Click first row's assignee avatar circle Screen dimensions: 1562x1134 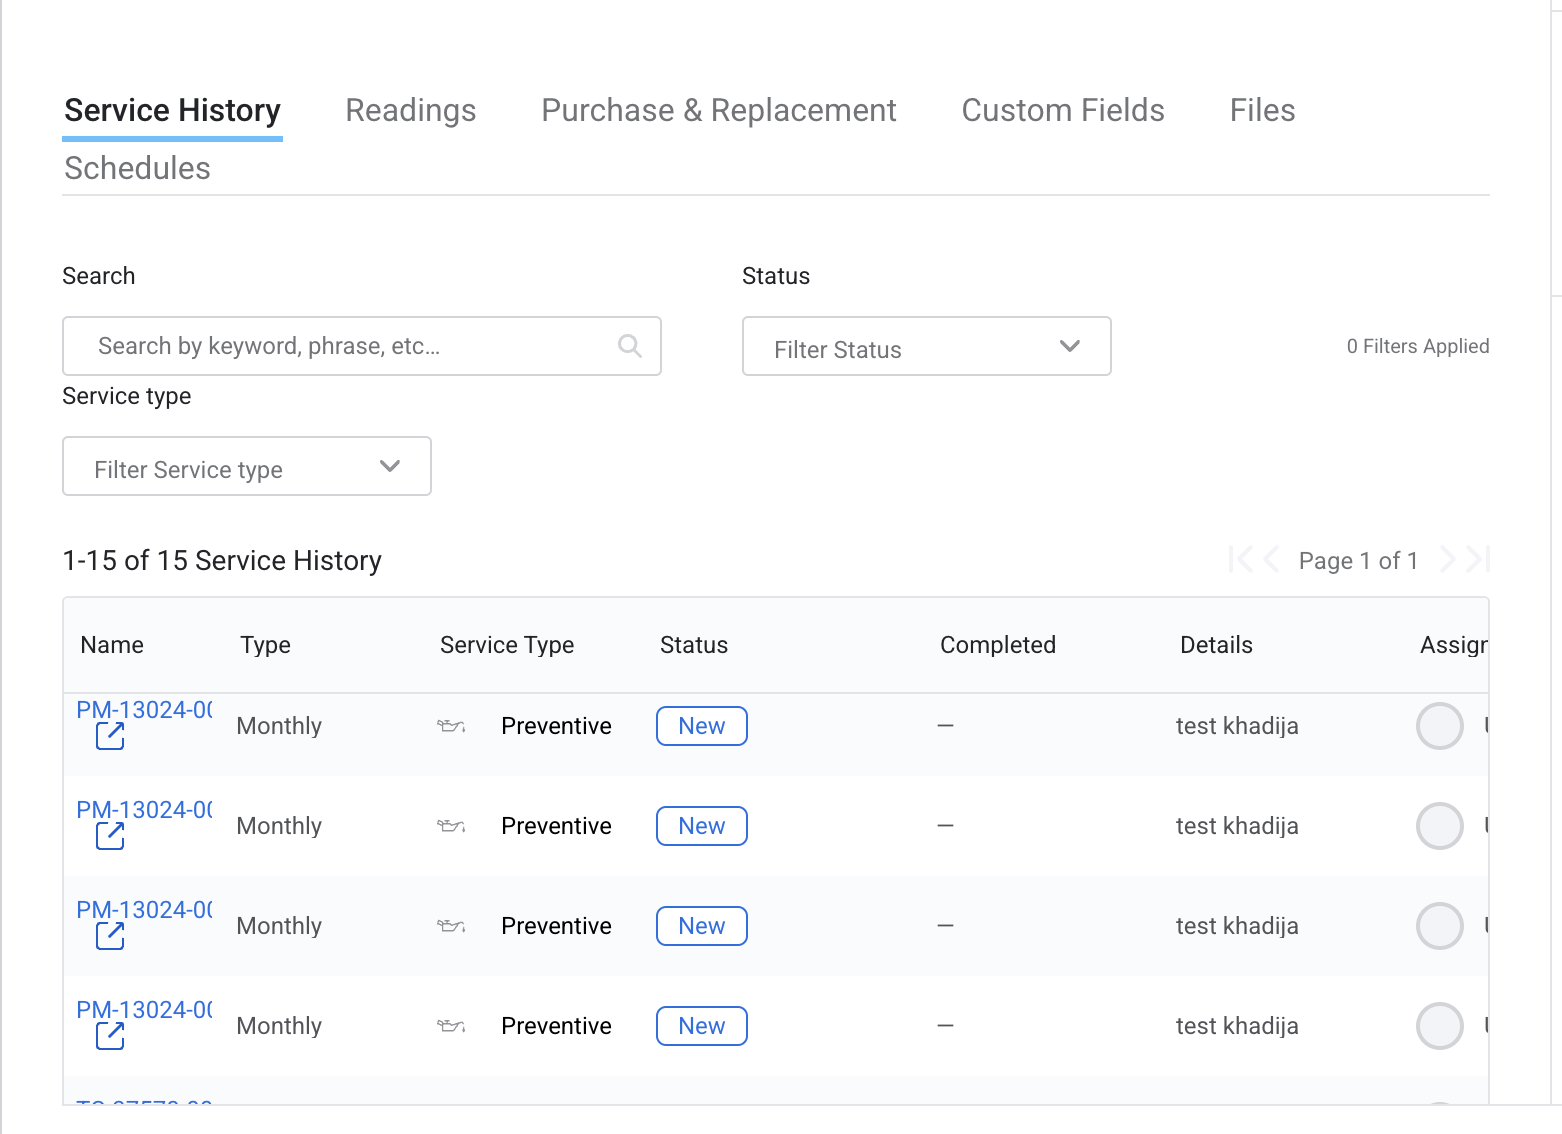[1439, 726]
